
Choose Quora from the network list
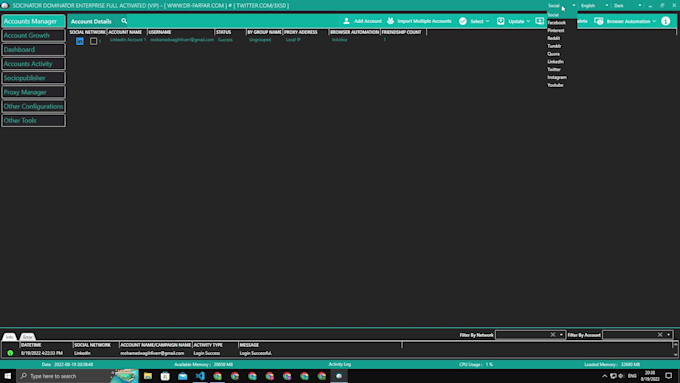[x=553, y=54]
